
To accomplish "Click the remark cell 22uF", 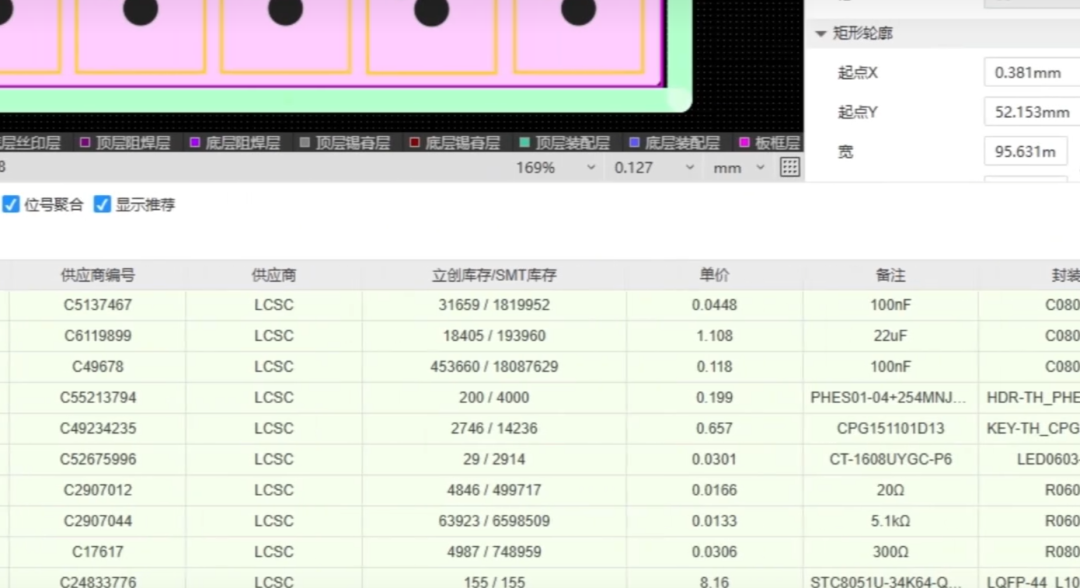I will pyautogui.click(x=890, y=336).
